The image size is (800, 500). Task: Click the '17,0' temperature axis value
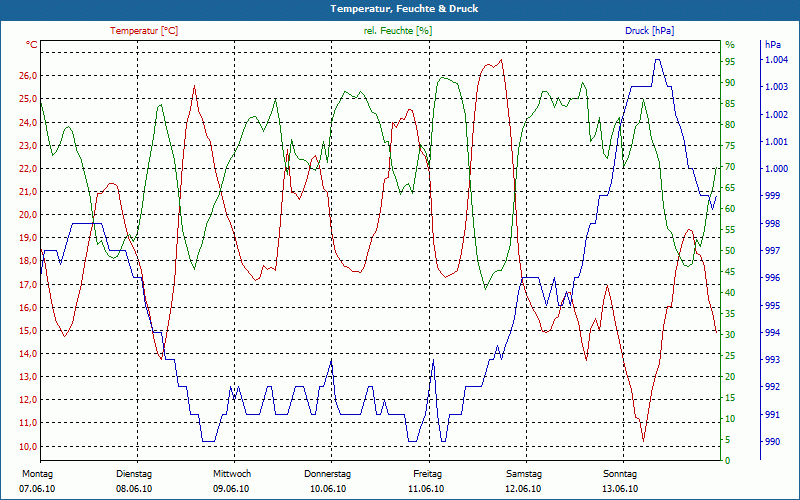28,284
